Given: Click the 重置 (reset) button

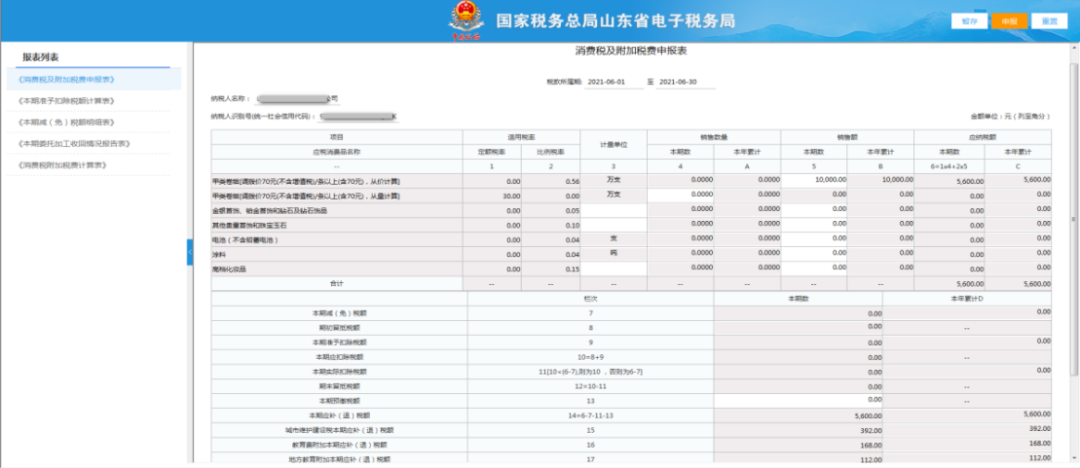Looking at the screenshot, I should 1050,21.
